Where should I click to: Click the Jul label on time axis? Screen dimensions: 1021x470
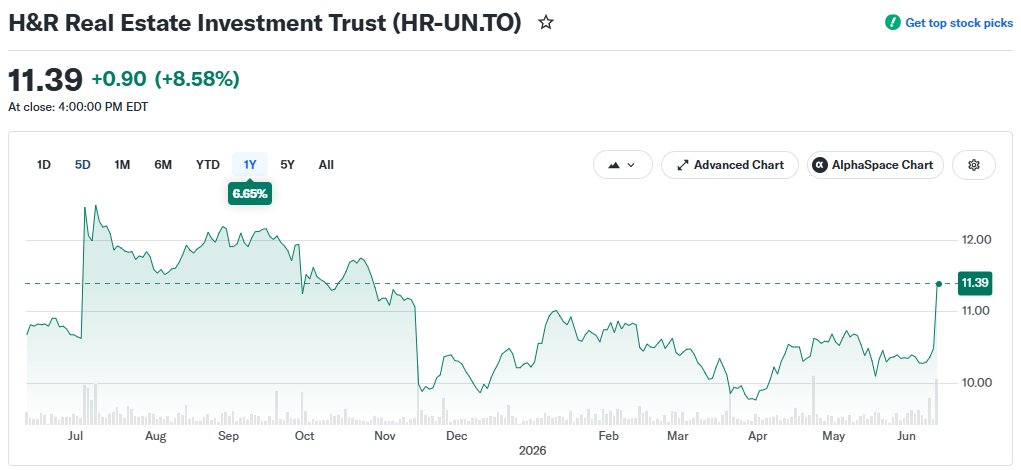click(x=76, y=435)
